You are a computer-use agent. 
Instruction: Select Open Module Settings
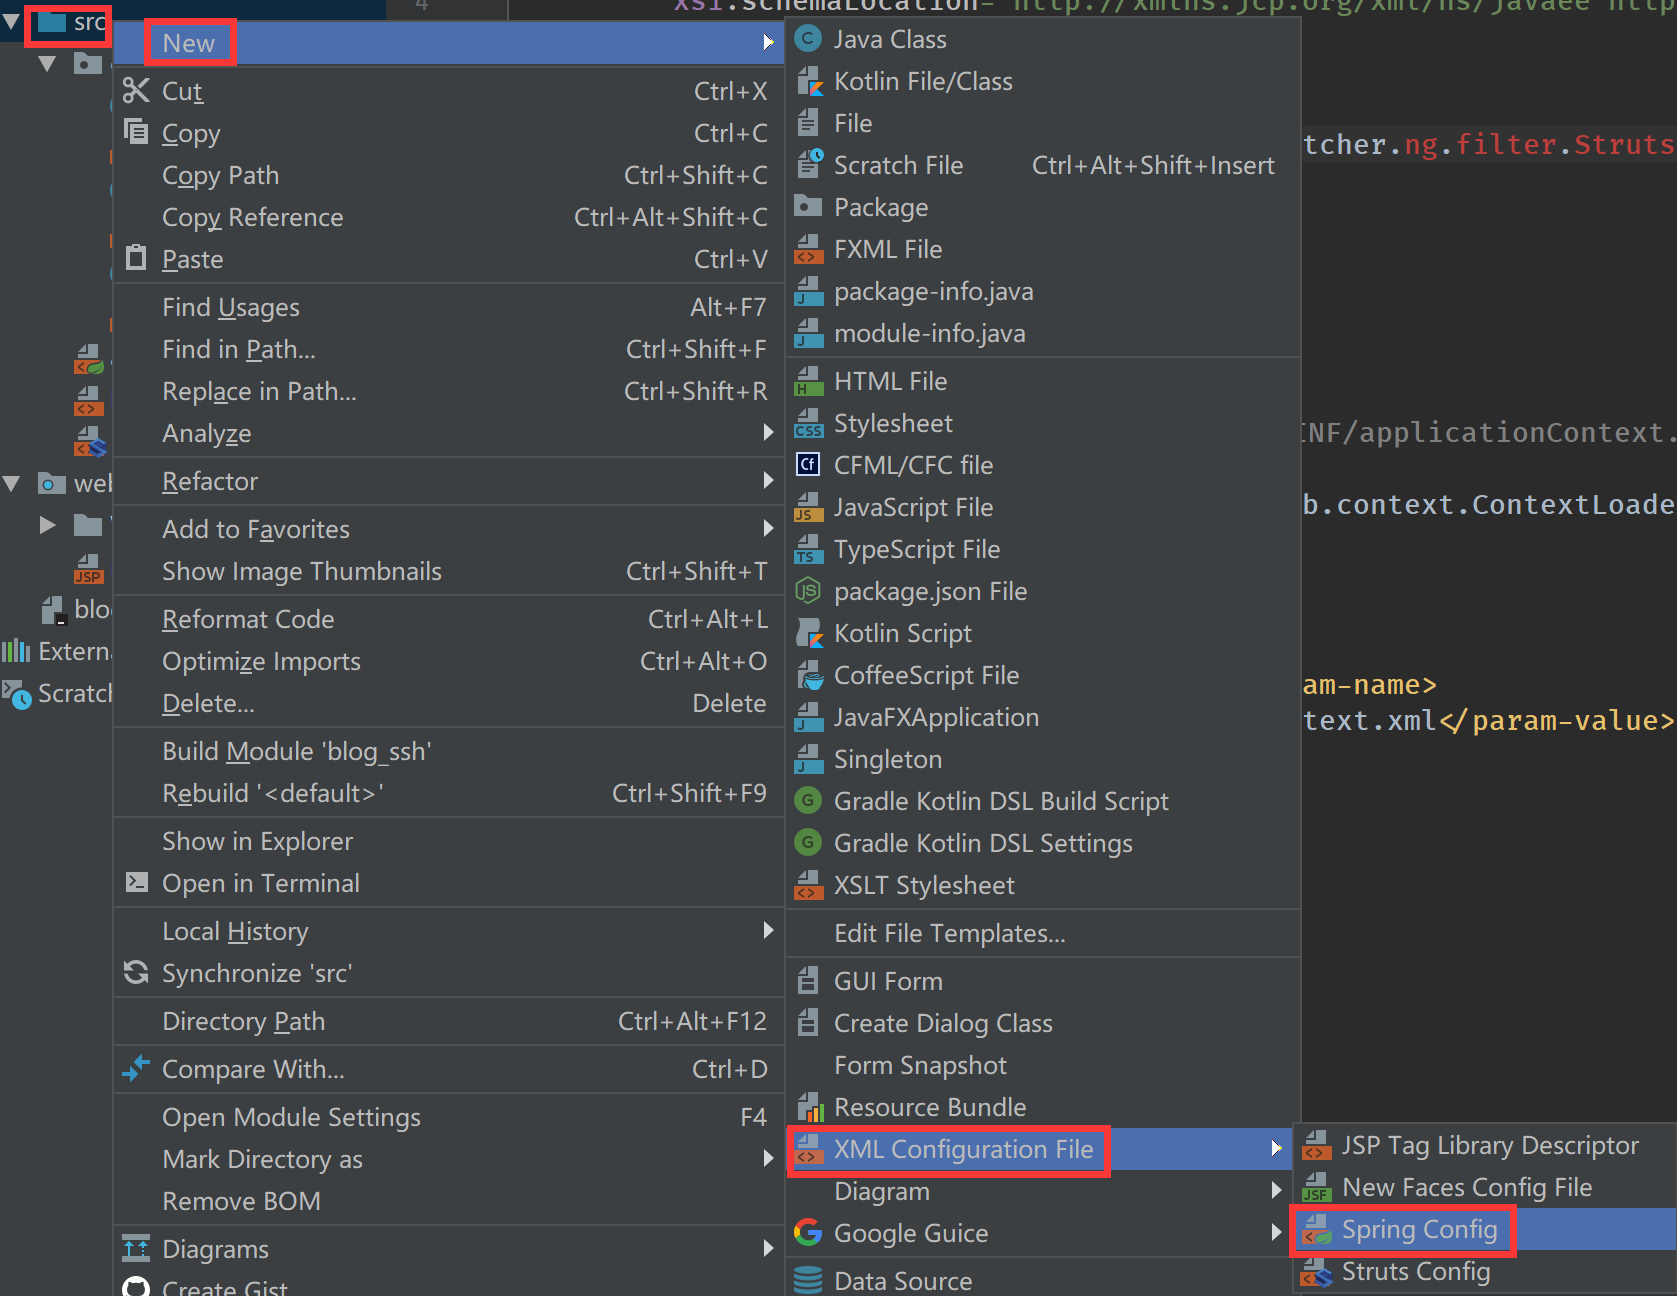448,1117
